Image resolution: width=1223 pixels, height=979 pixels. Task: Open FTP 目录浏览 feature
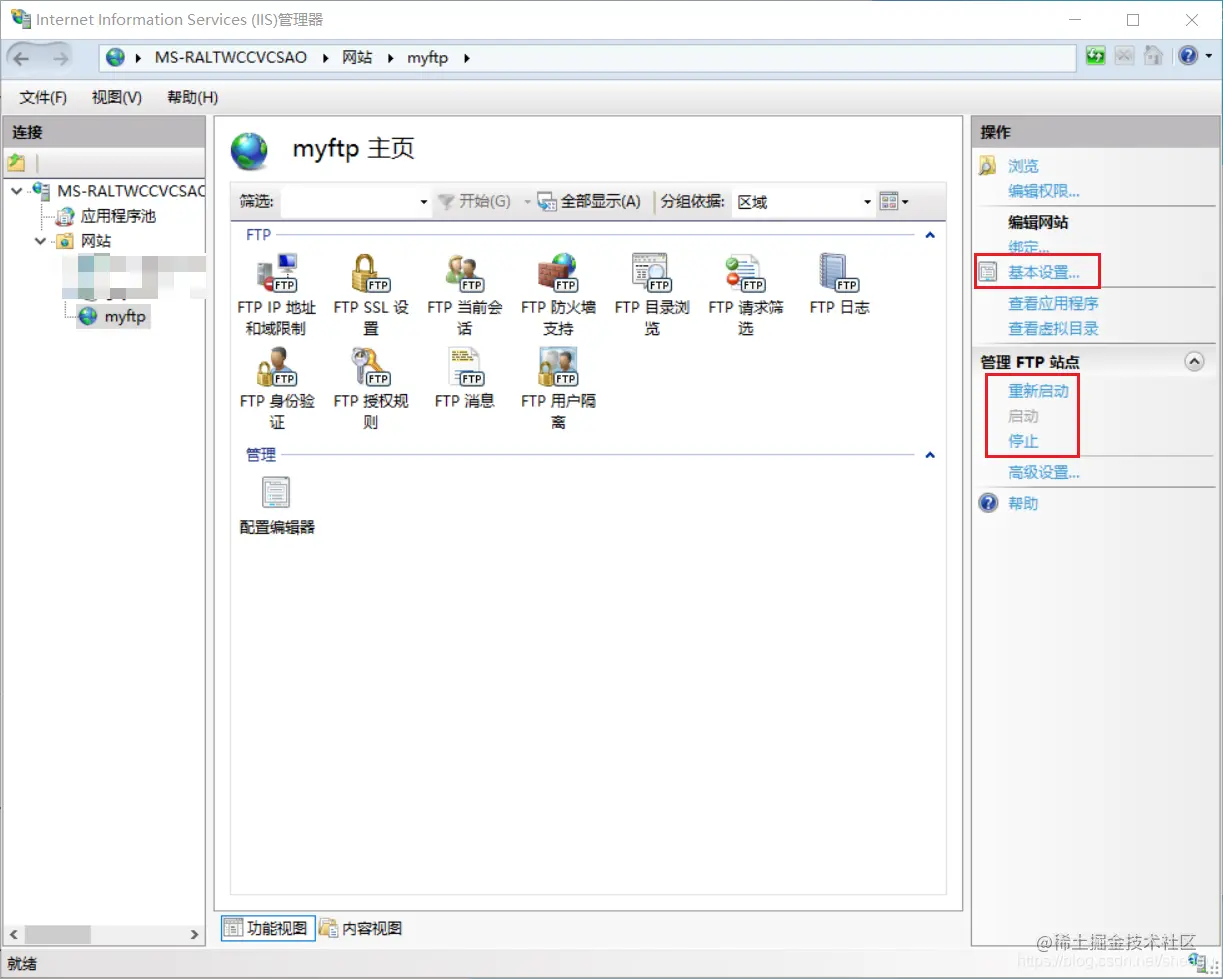(651, 290)
